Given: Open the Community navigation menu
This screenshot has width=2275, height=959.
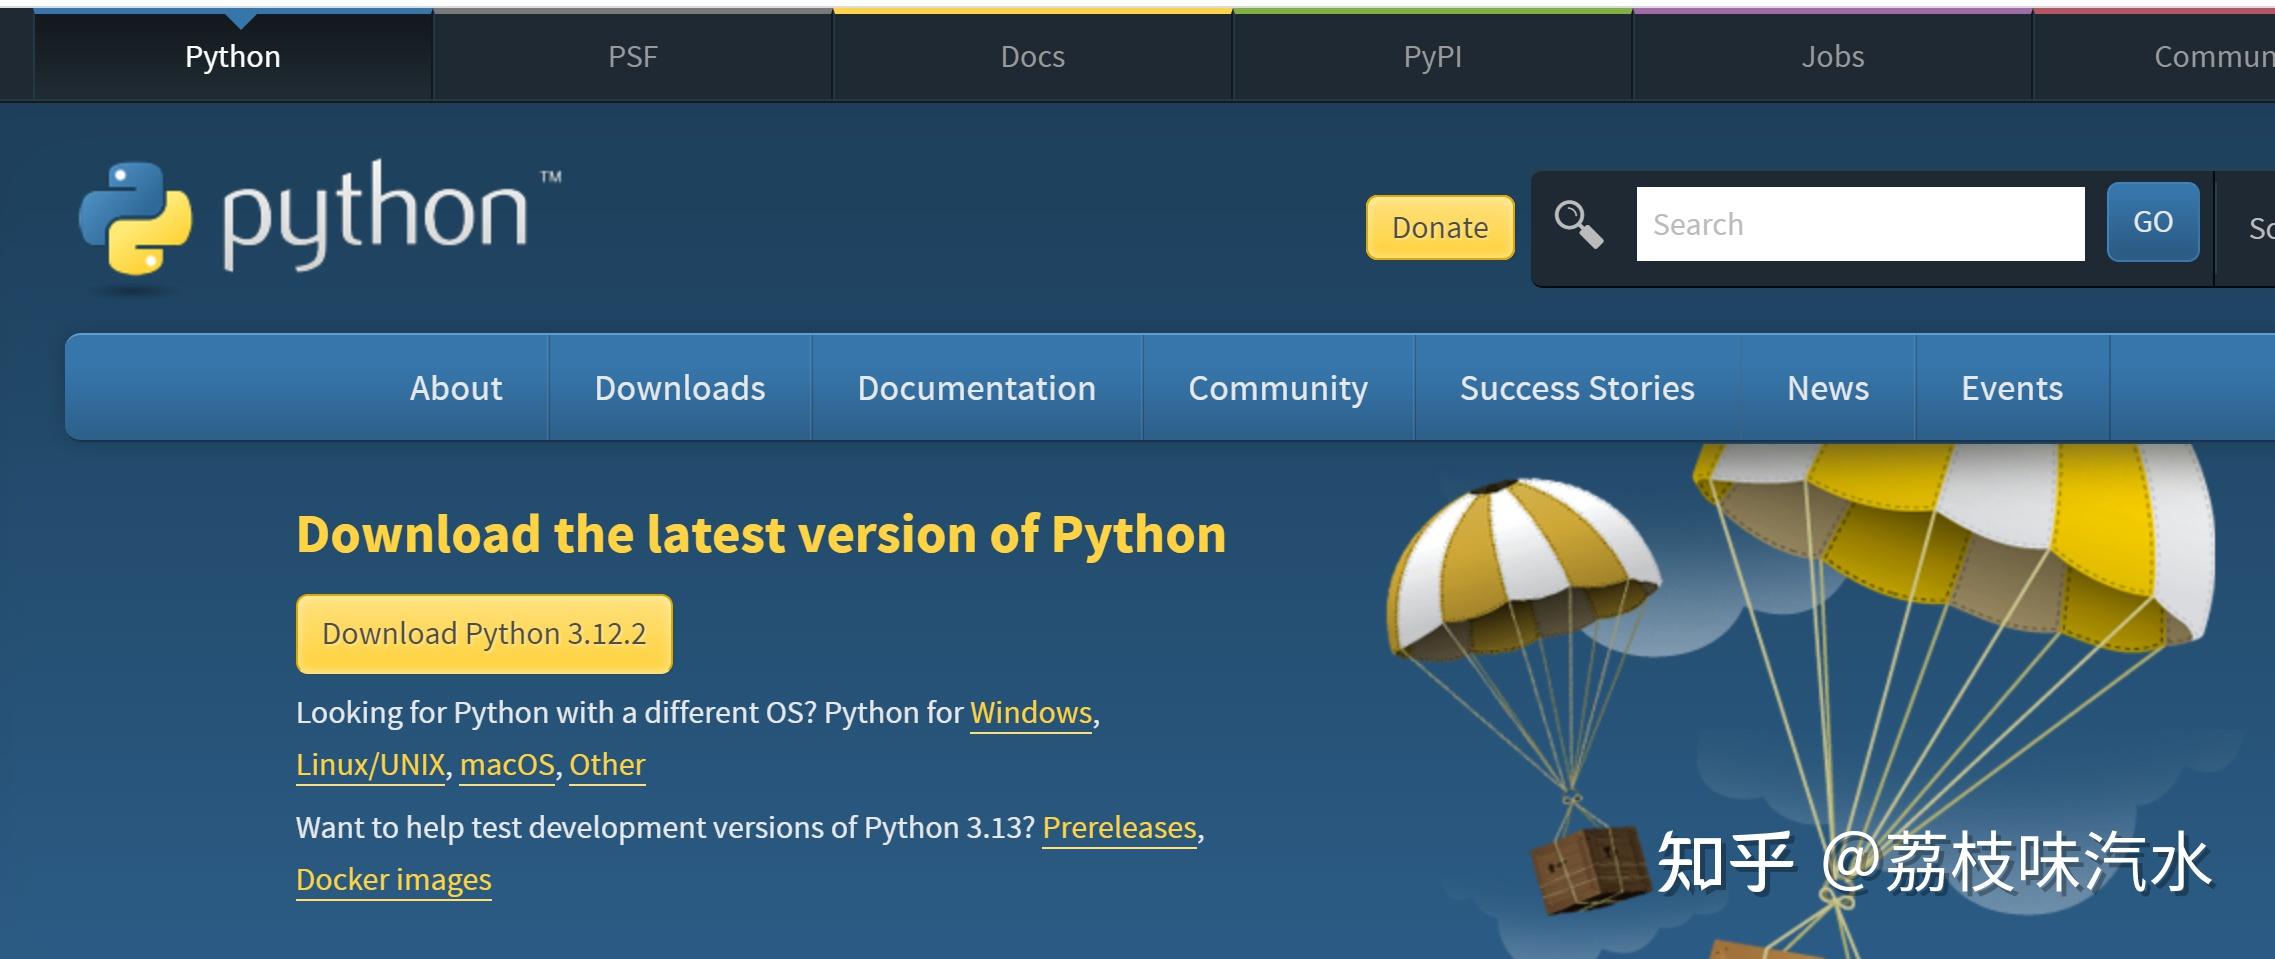Looking at the screenshot, I should pos(1278,388).
